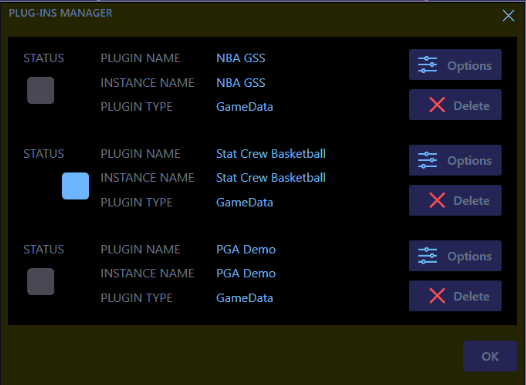Click the PLUG-INS MANAGER title text

pos(60,13)
